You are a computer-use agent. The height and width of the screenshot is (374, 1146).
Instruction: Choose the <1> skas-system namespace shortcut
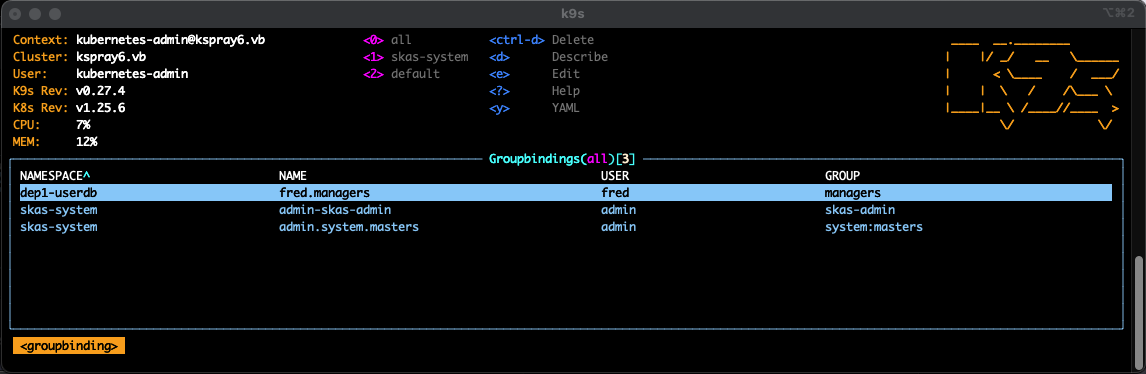[x=416, y=57]
